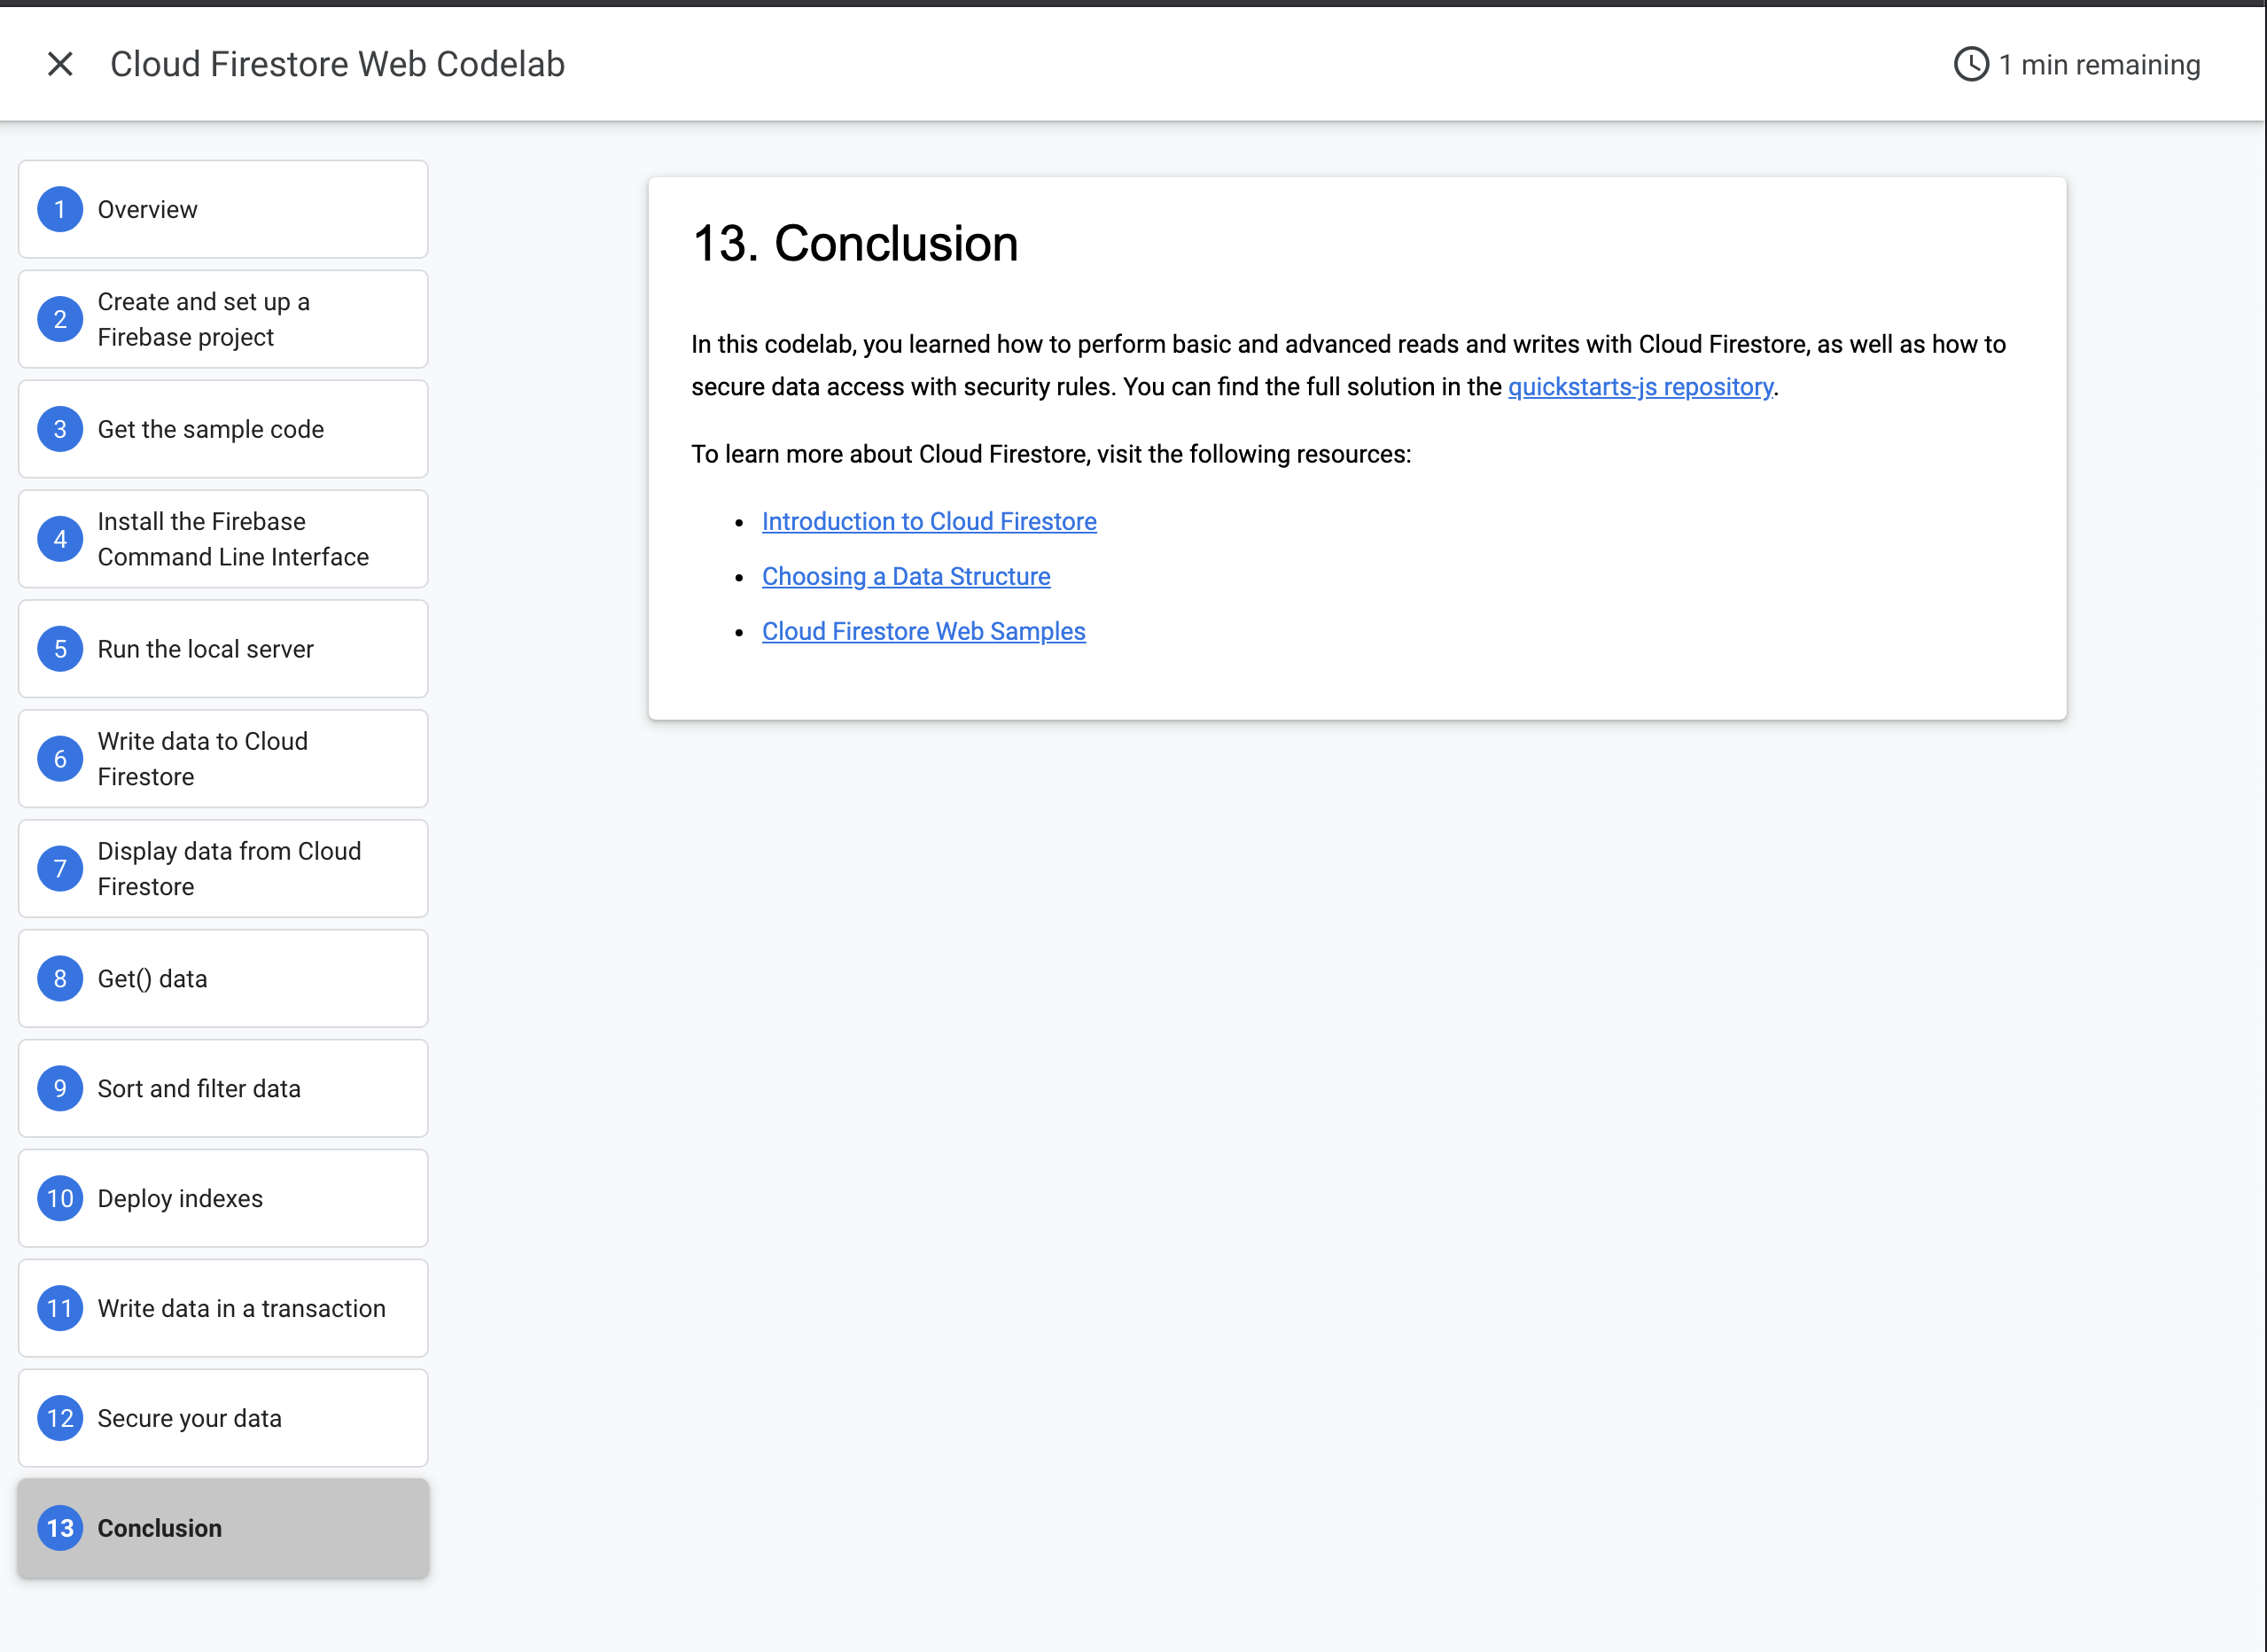This screenshot has height=1652, width=2267.
Task: Navigate to Get the sample code
Action: point(210,429)
